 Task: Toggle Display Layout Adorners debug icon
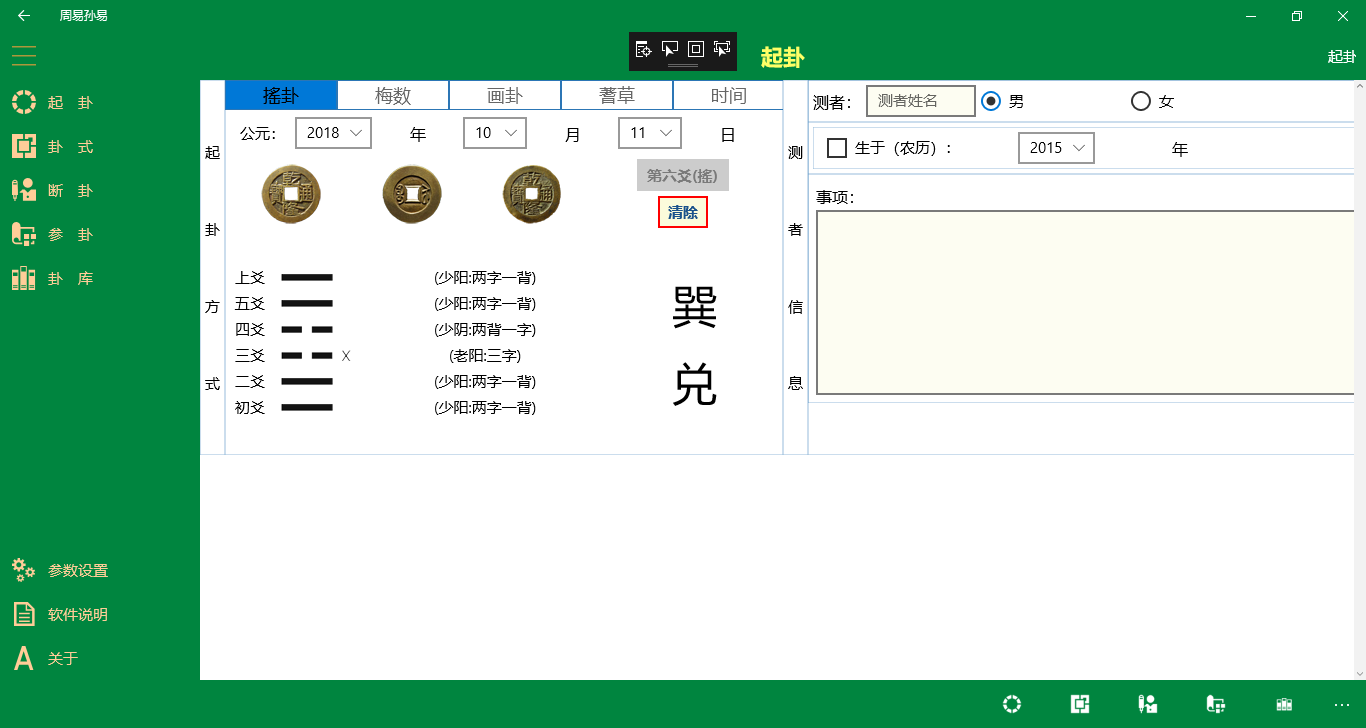[696, 49]
